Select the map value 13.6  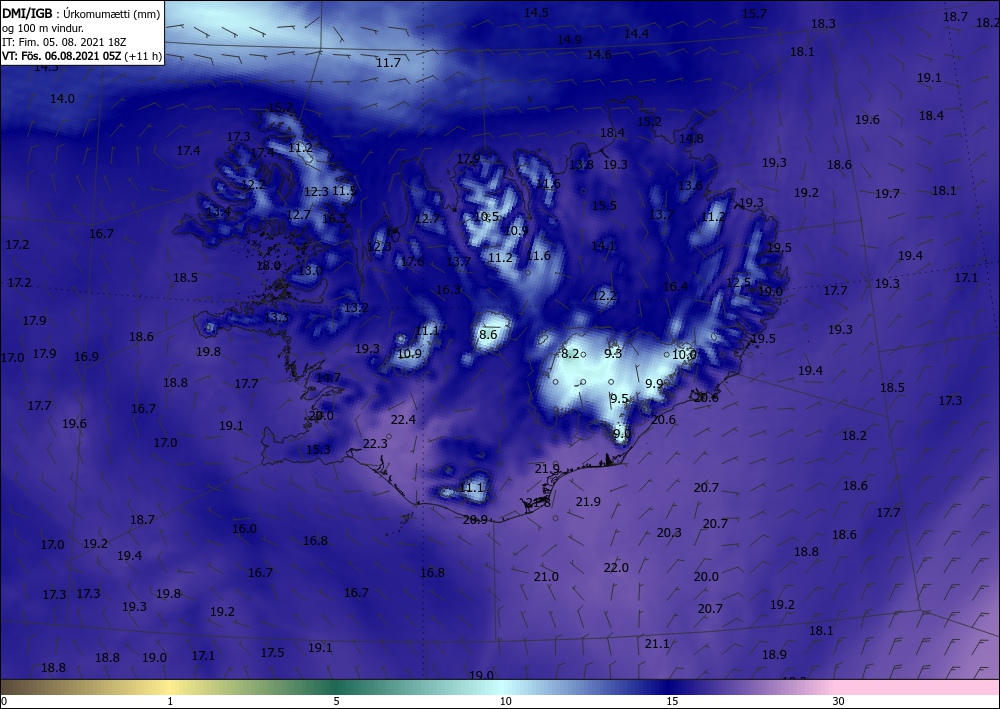click(x=690, y=186)
